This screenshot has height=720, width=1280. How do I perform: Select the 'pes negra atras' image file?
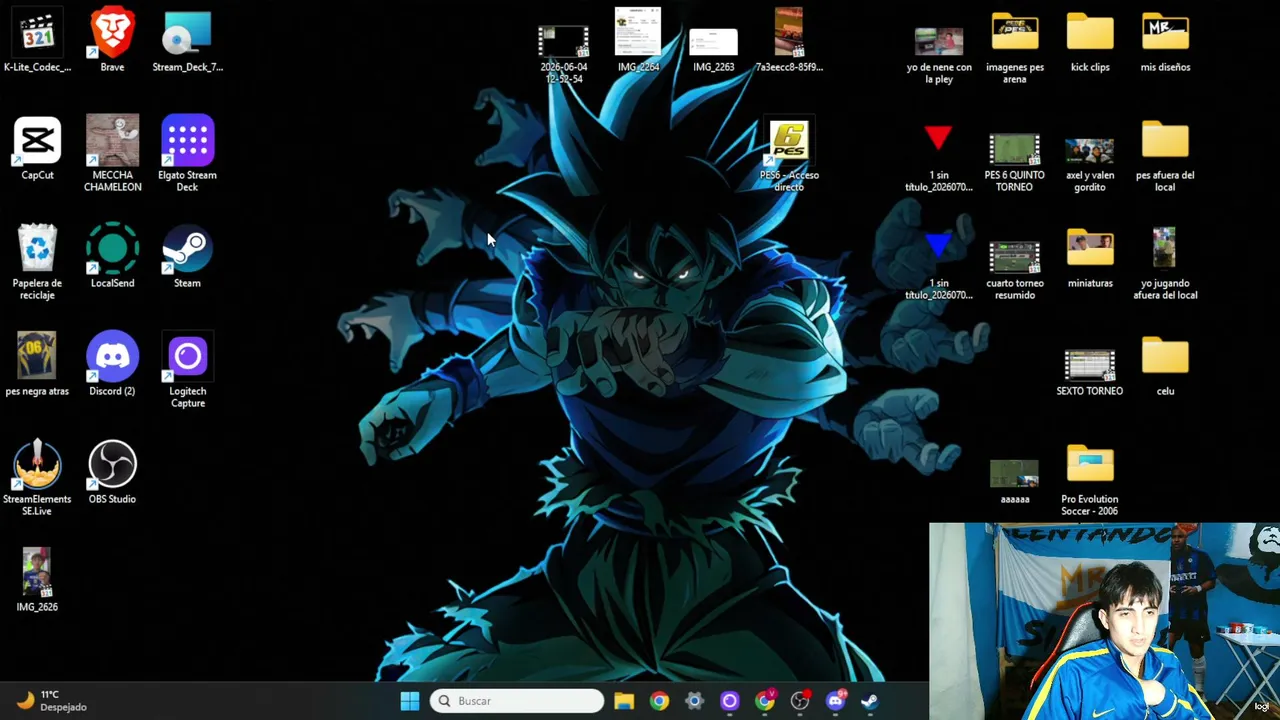(x=37, y=365)
